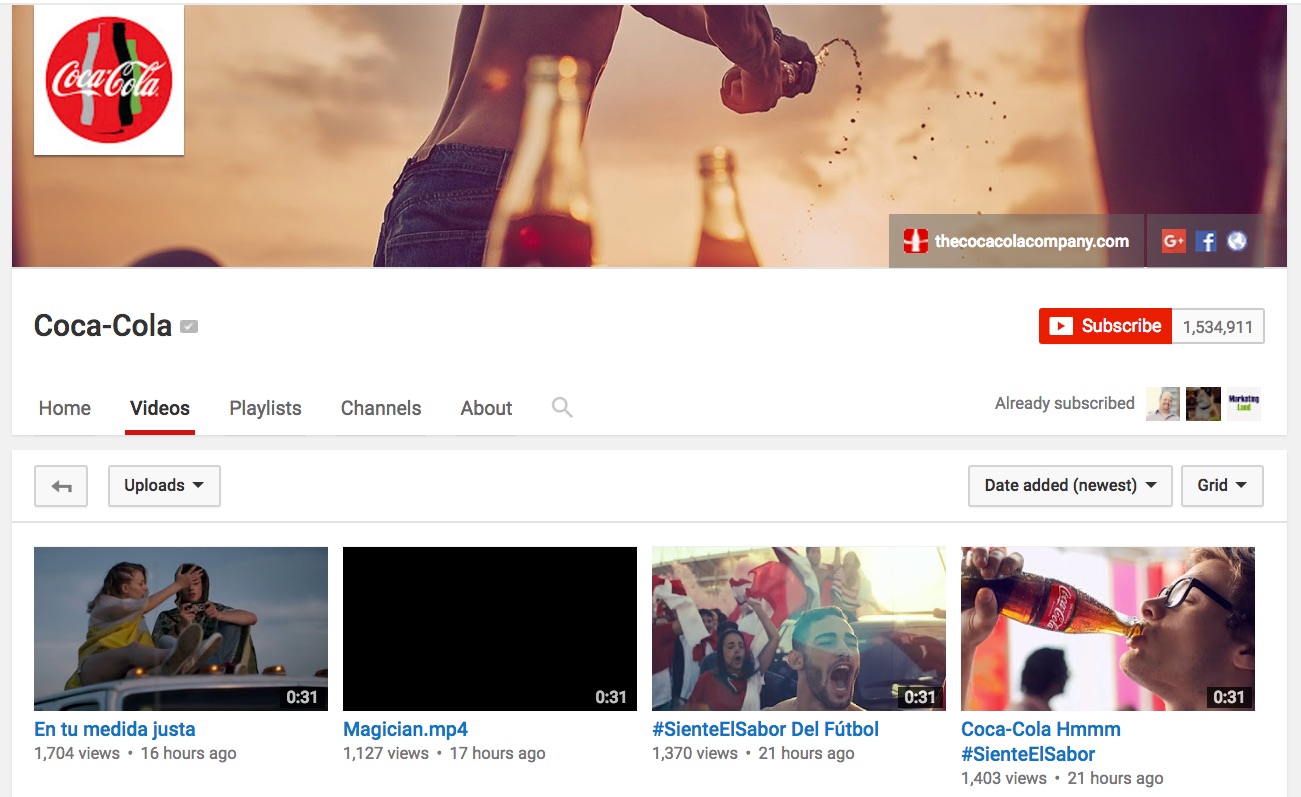Open the About tab
The height and width of the screenshot is (797, 1301).
coord(486,408)
